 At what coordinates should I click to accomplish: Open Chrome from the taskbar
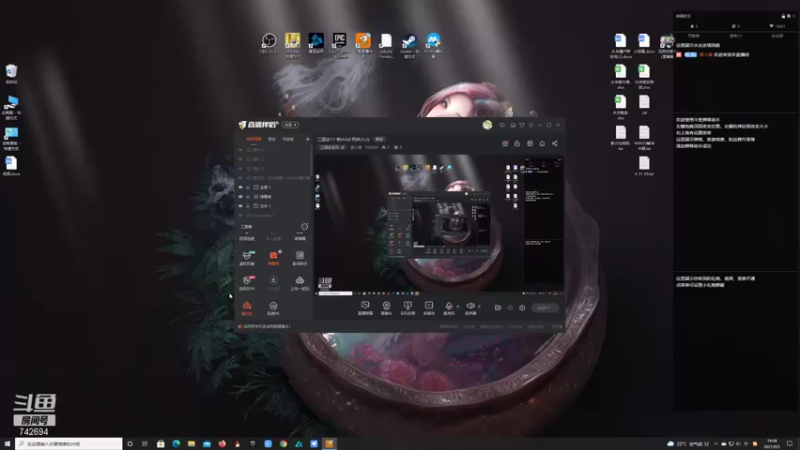[x=283, y=444]
